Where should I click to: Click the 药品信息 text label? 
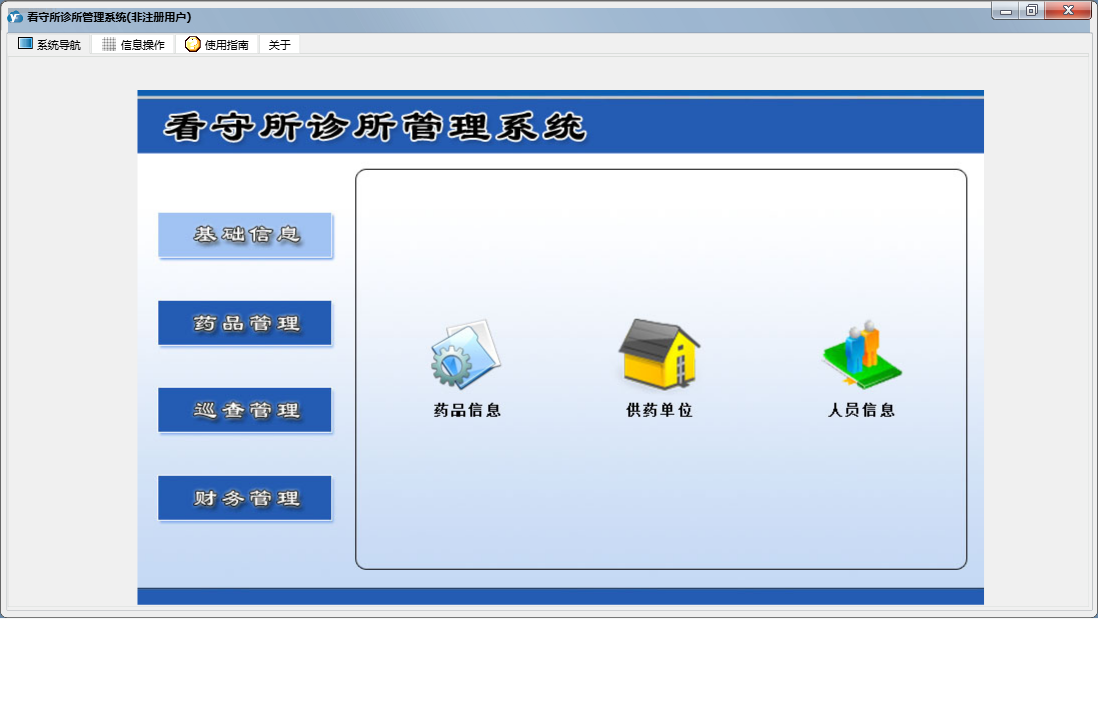point(467,410)
